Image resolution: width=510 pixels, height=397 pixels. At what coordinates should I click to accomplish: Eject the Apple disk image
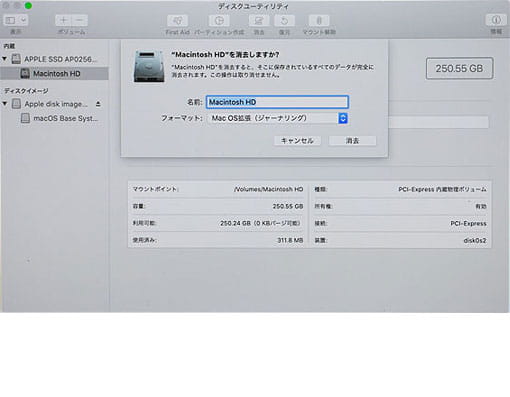pos(98,104)
